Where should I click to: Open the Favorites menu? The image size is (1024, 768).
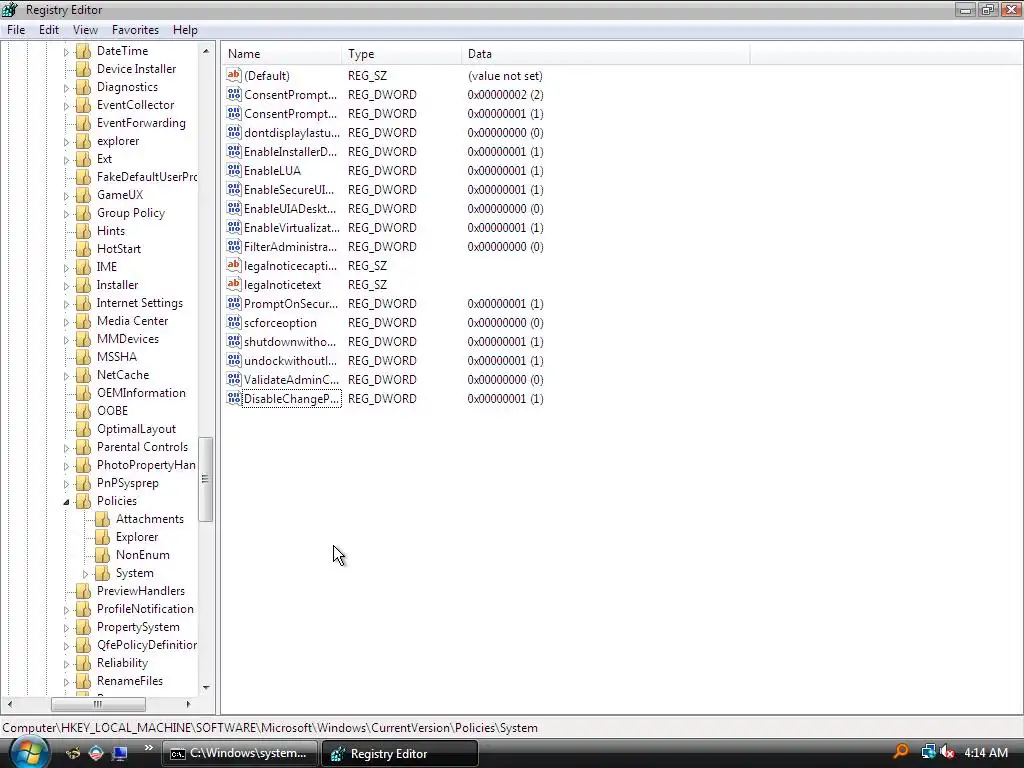(135, 30)
